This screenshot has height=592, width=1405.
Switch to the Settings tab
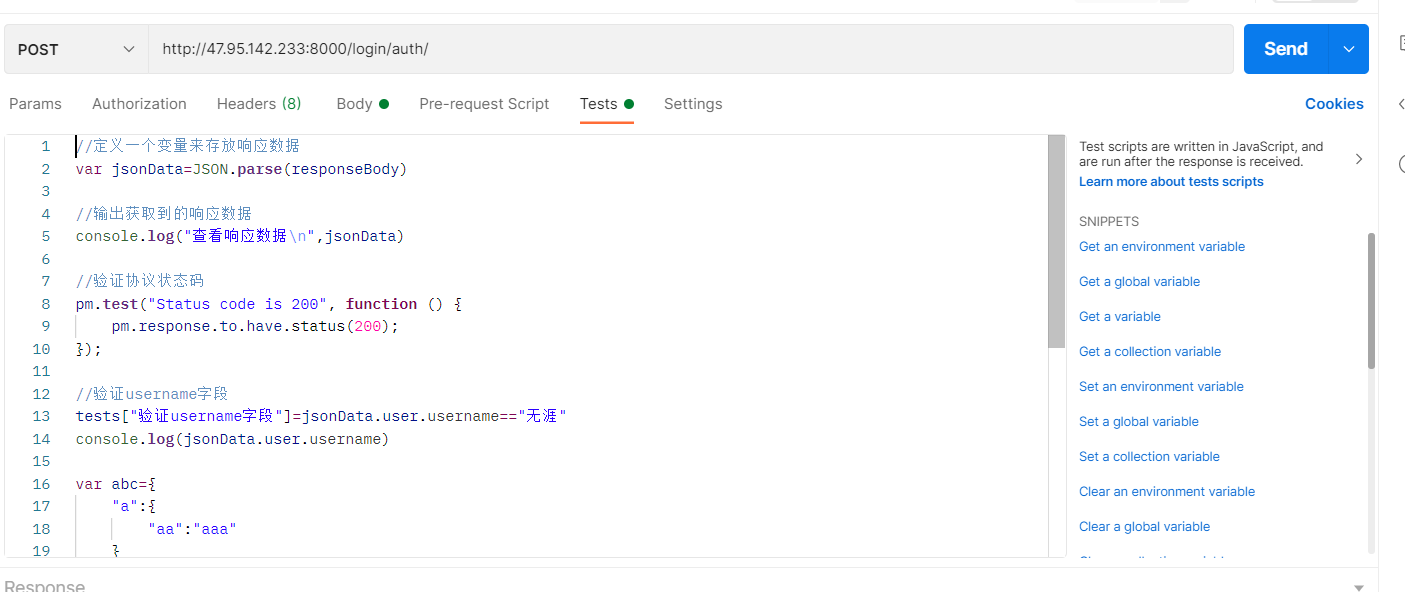tap(693, 104)
